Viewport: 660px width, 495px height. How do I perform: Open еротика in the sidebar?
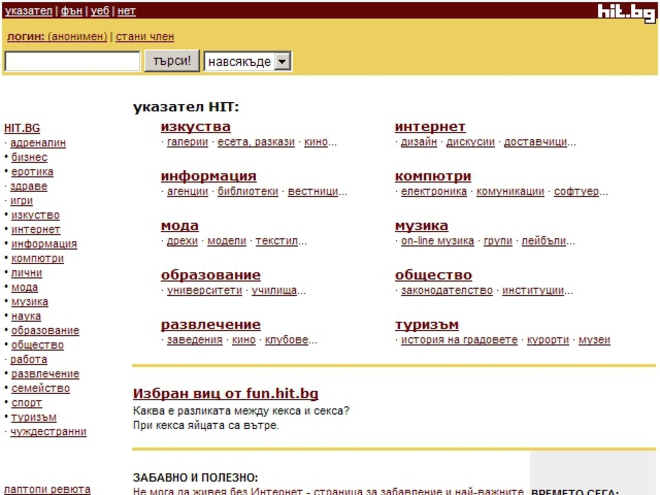tap(32, 172)
